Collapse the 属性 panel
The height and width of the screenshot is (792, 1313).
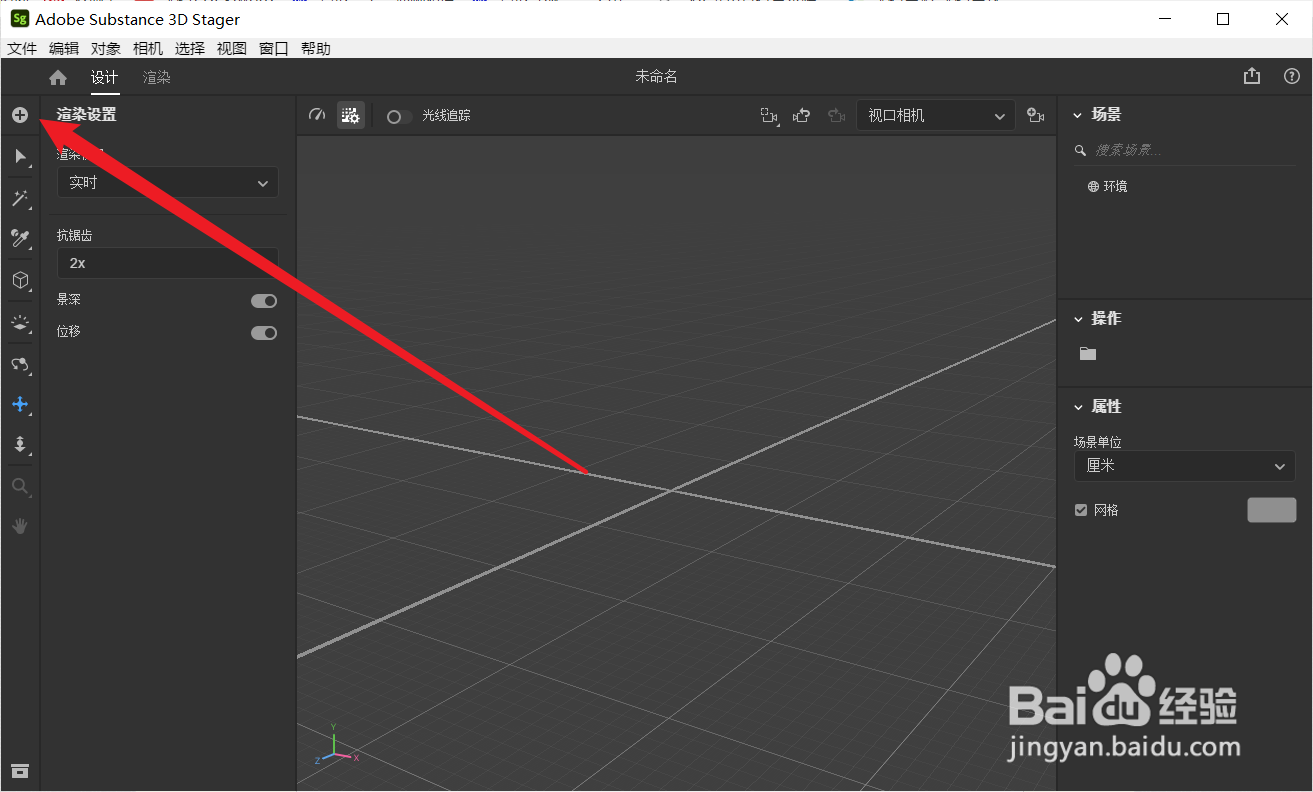click(x=1078, y=407)
